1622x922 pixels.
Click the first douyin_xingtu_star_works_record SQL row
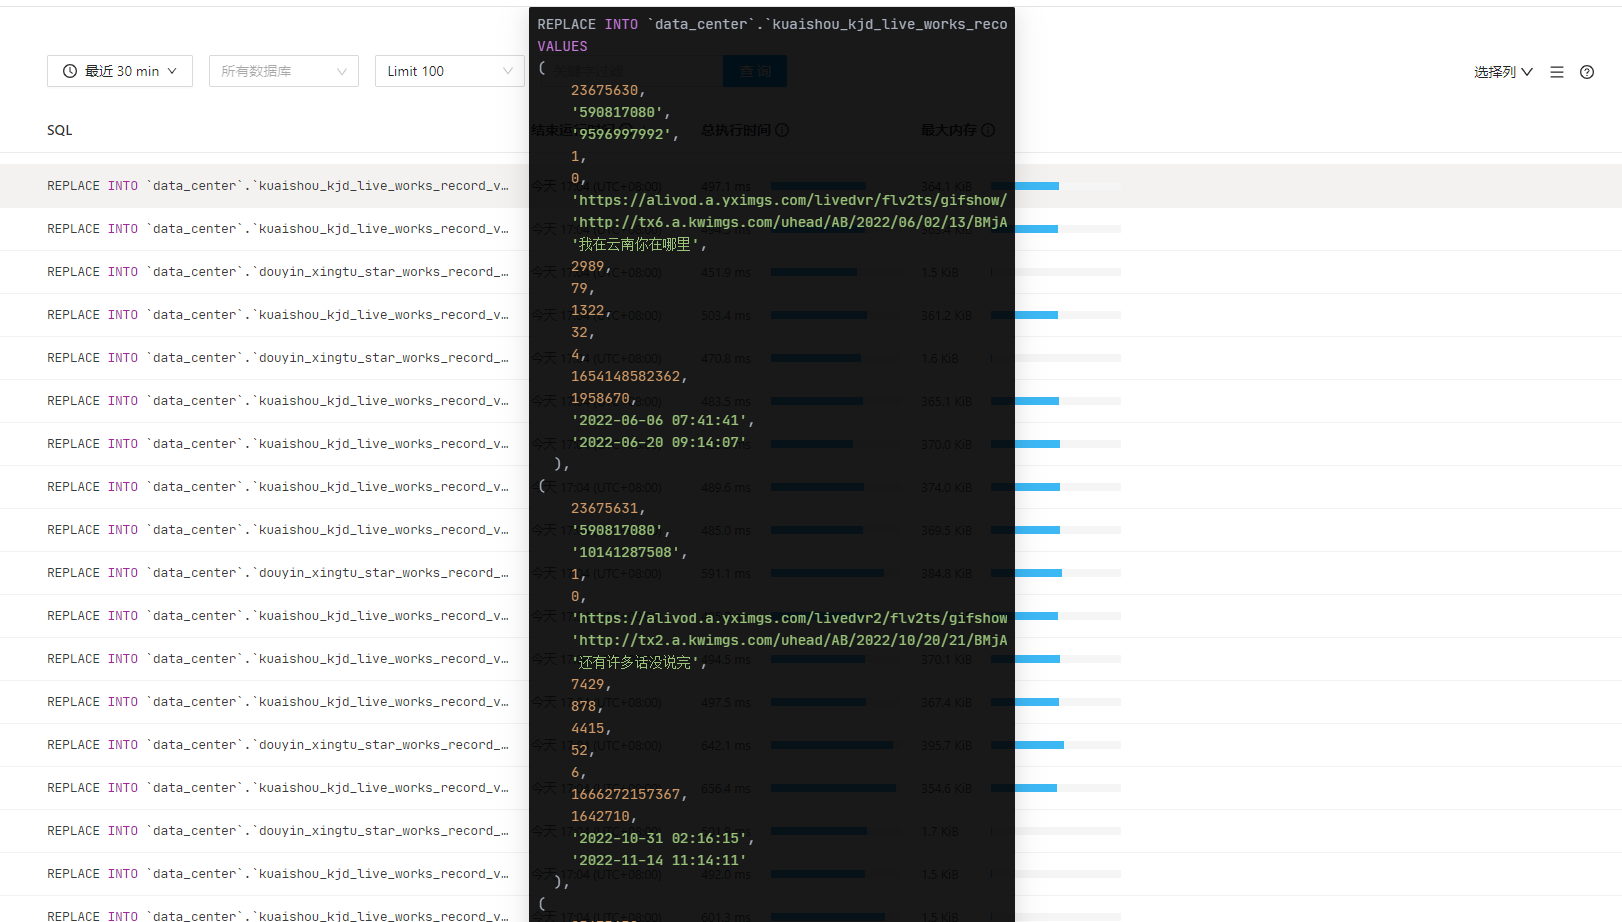[277, 272]
